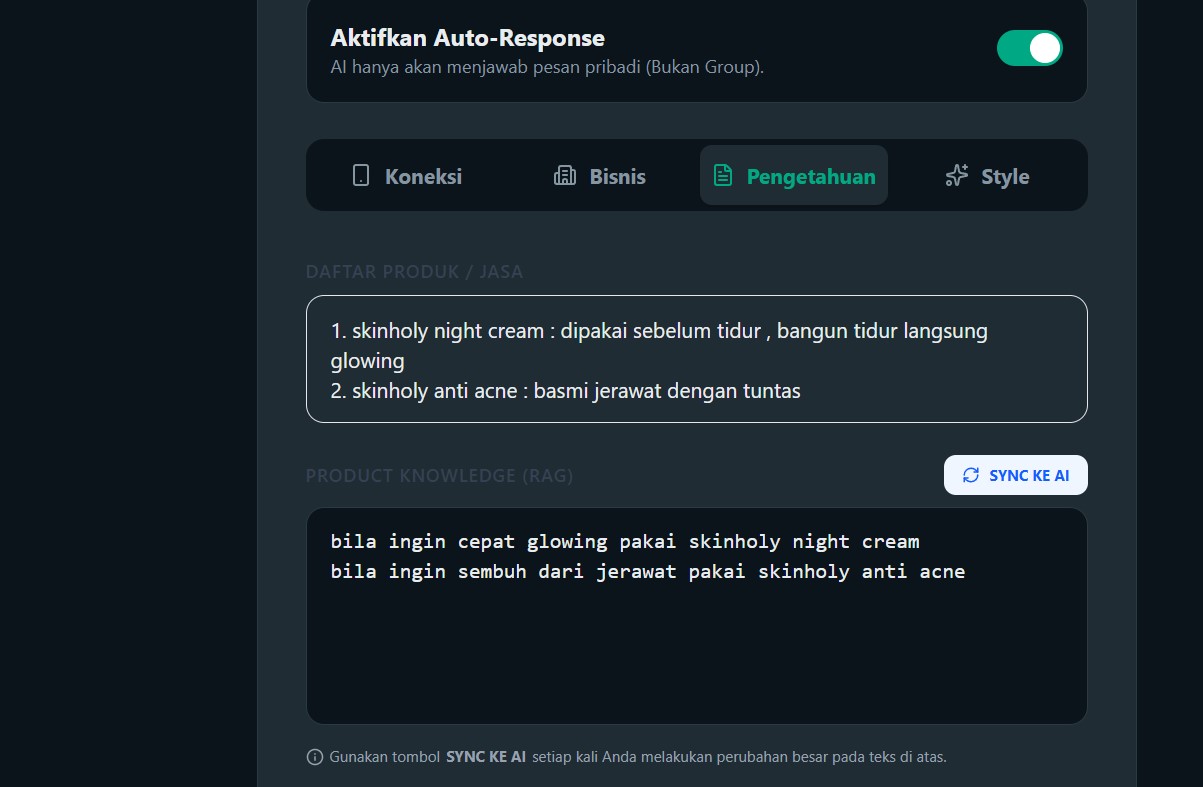The width and height of the screenshot is (1203, 787).
Task: Click the phone icon beside Koneksi
Action: click(361, 176)
